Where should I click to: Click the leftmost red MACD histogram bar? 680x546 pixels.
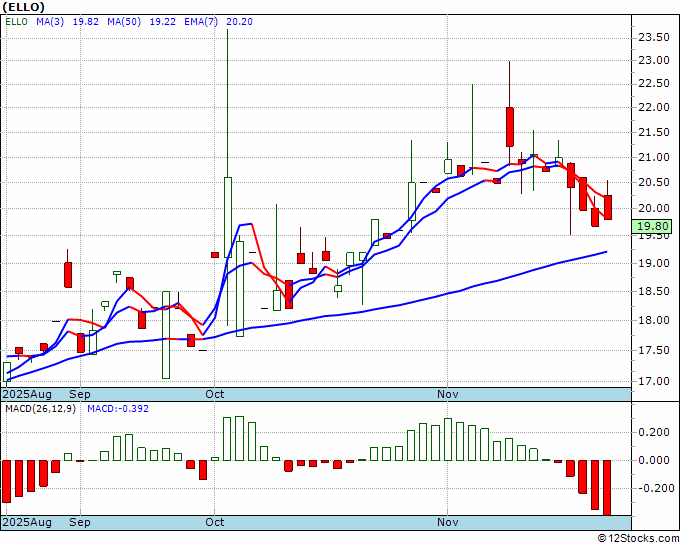(7, 481)
